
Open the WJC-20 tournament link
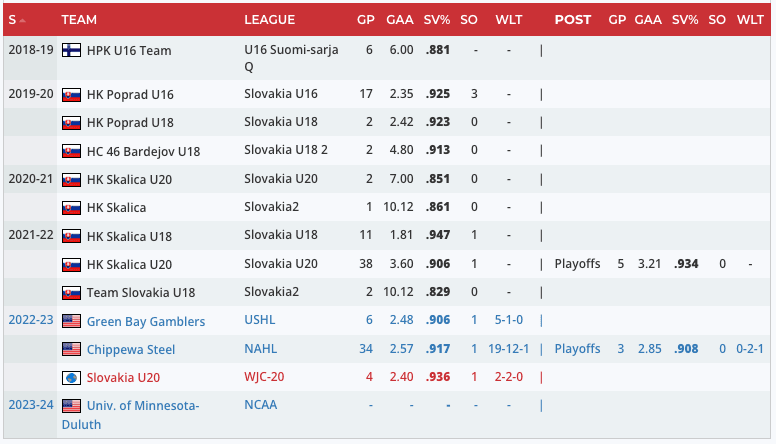[265, 377]
